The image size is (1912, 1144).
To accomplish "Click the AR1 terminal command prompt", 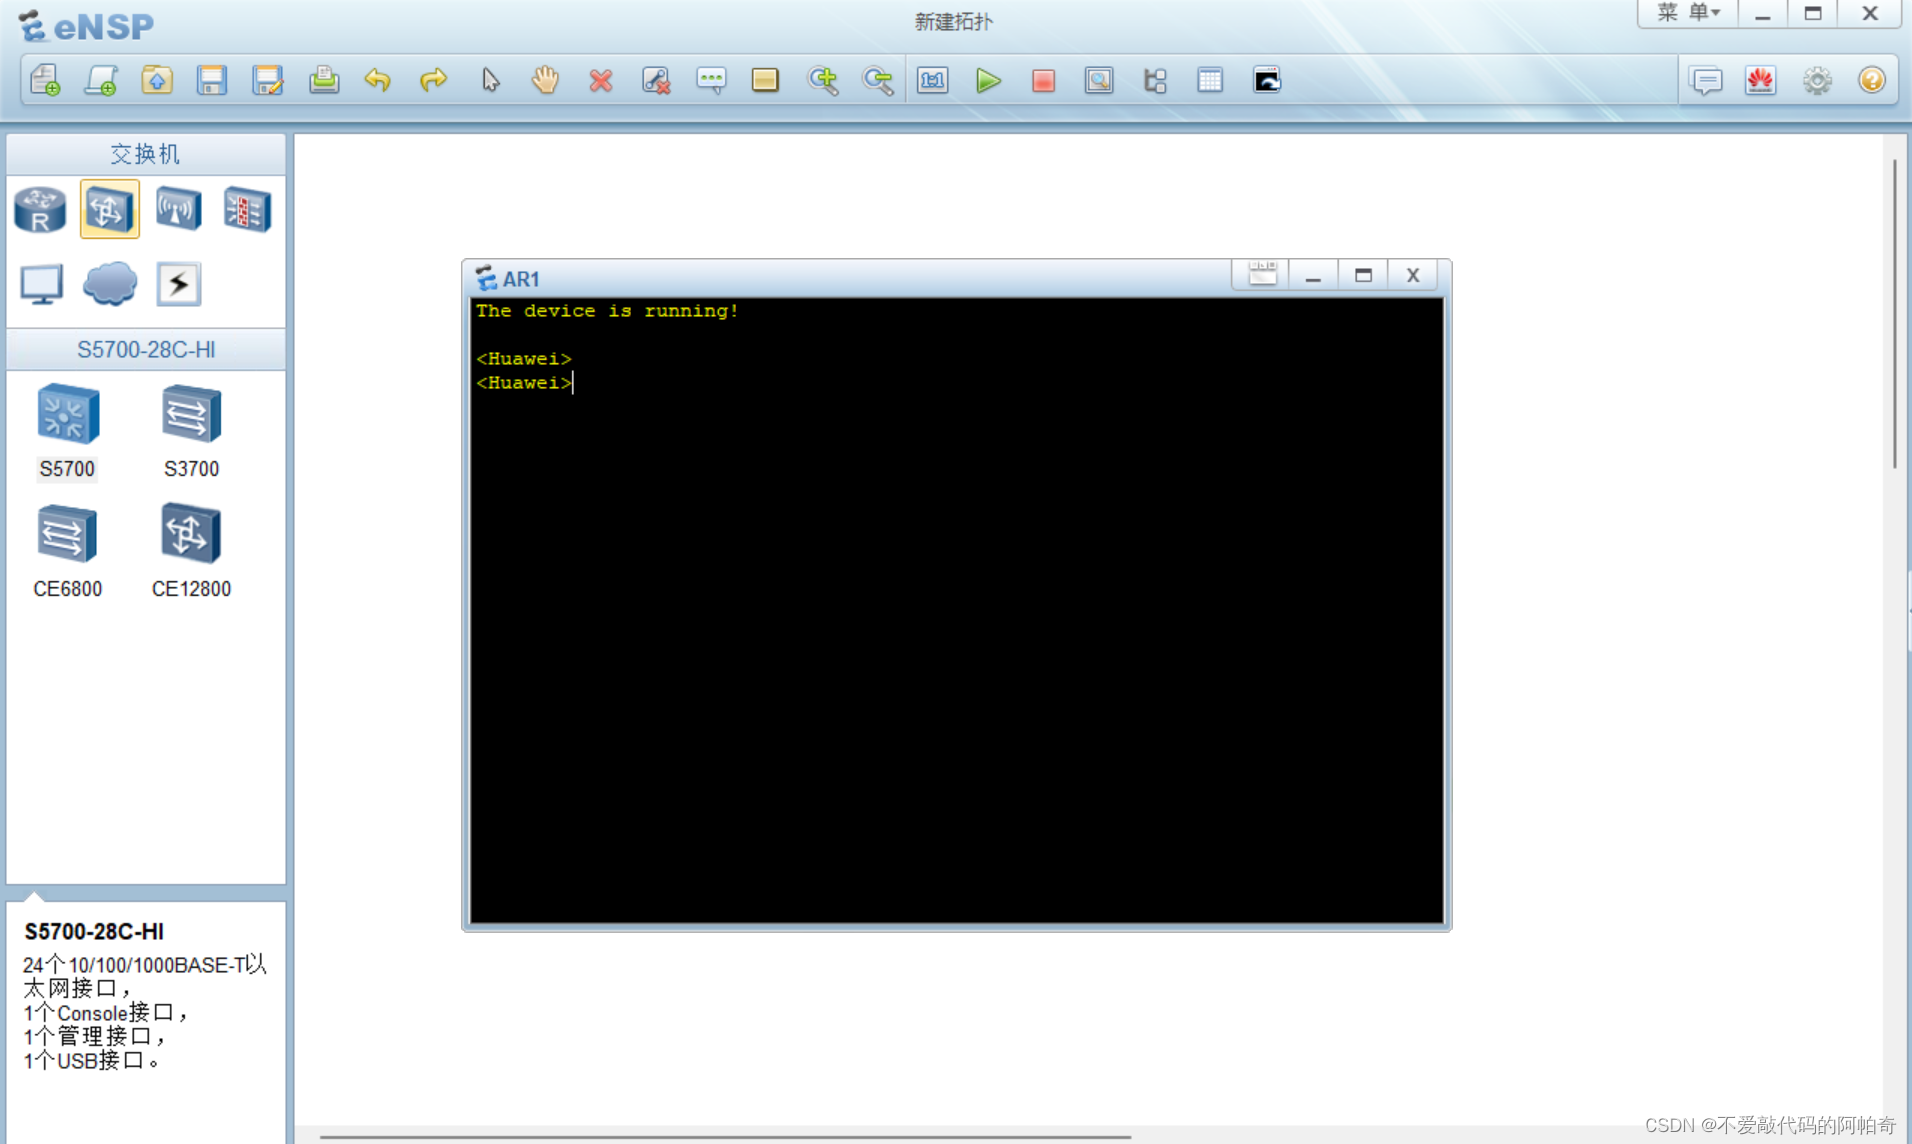I will (524, 383).
